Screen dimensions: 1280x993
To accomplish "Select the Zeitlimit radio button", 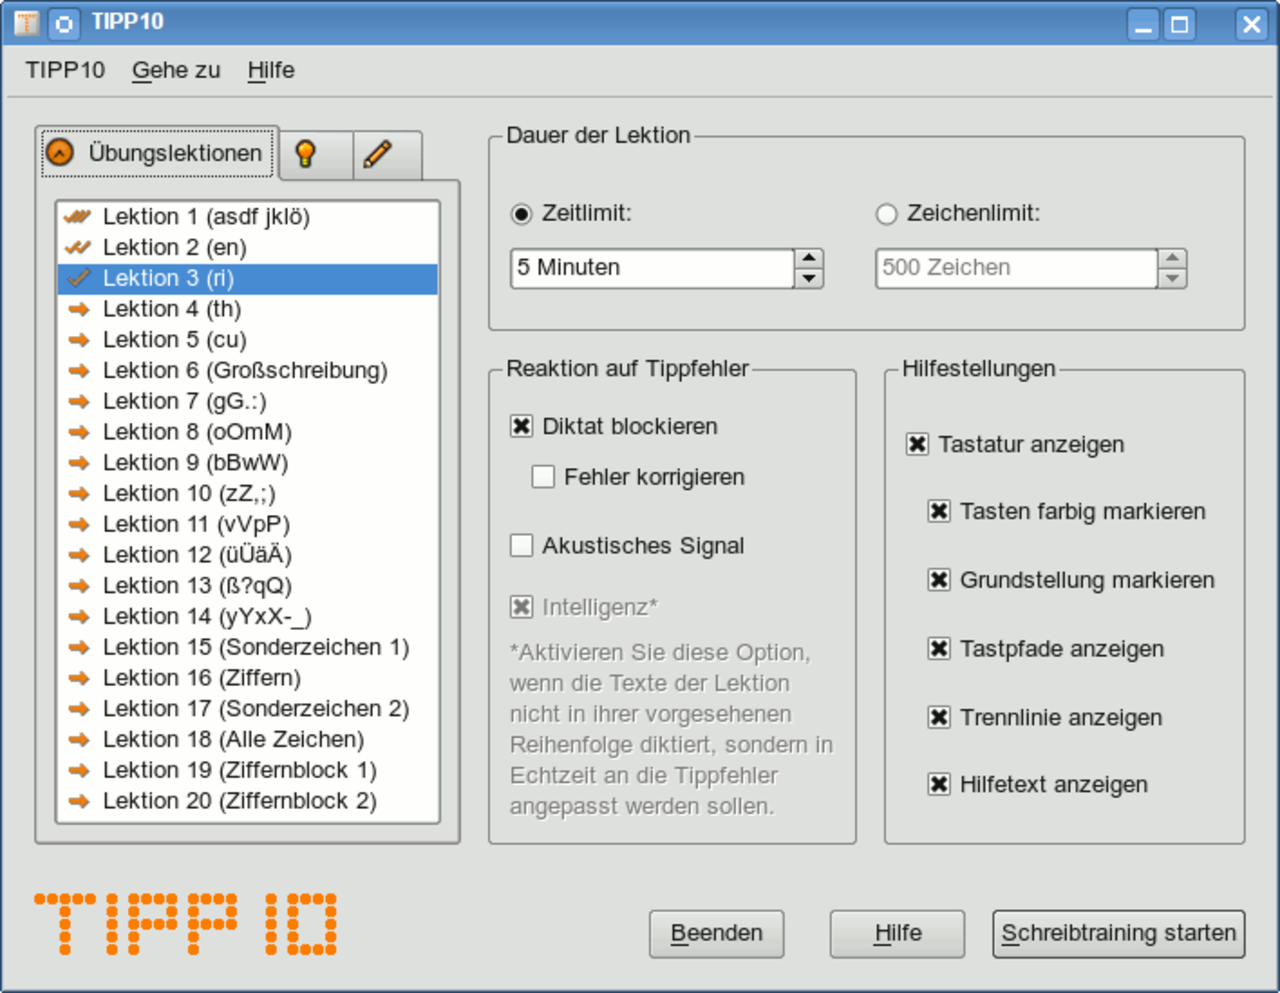I will pyautogui.click(x=521, y=214).
